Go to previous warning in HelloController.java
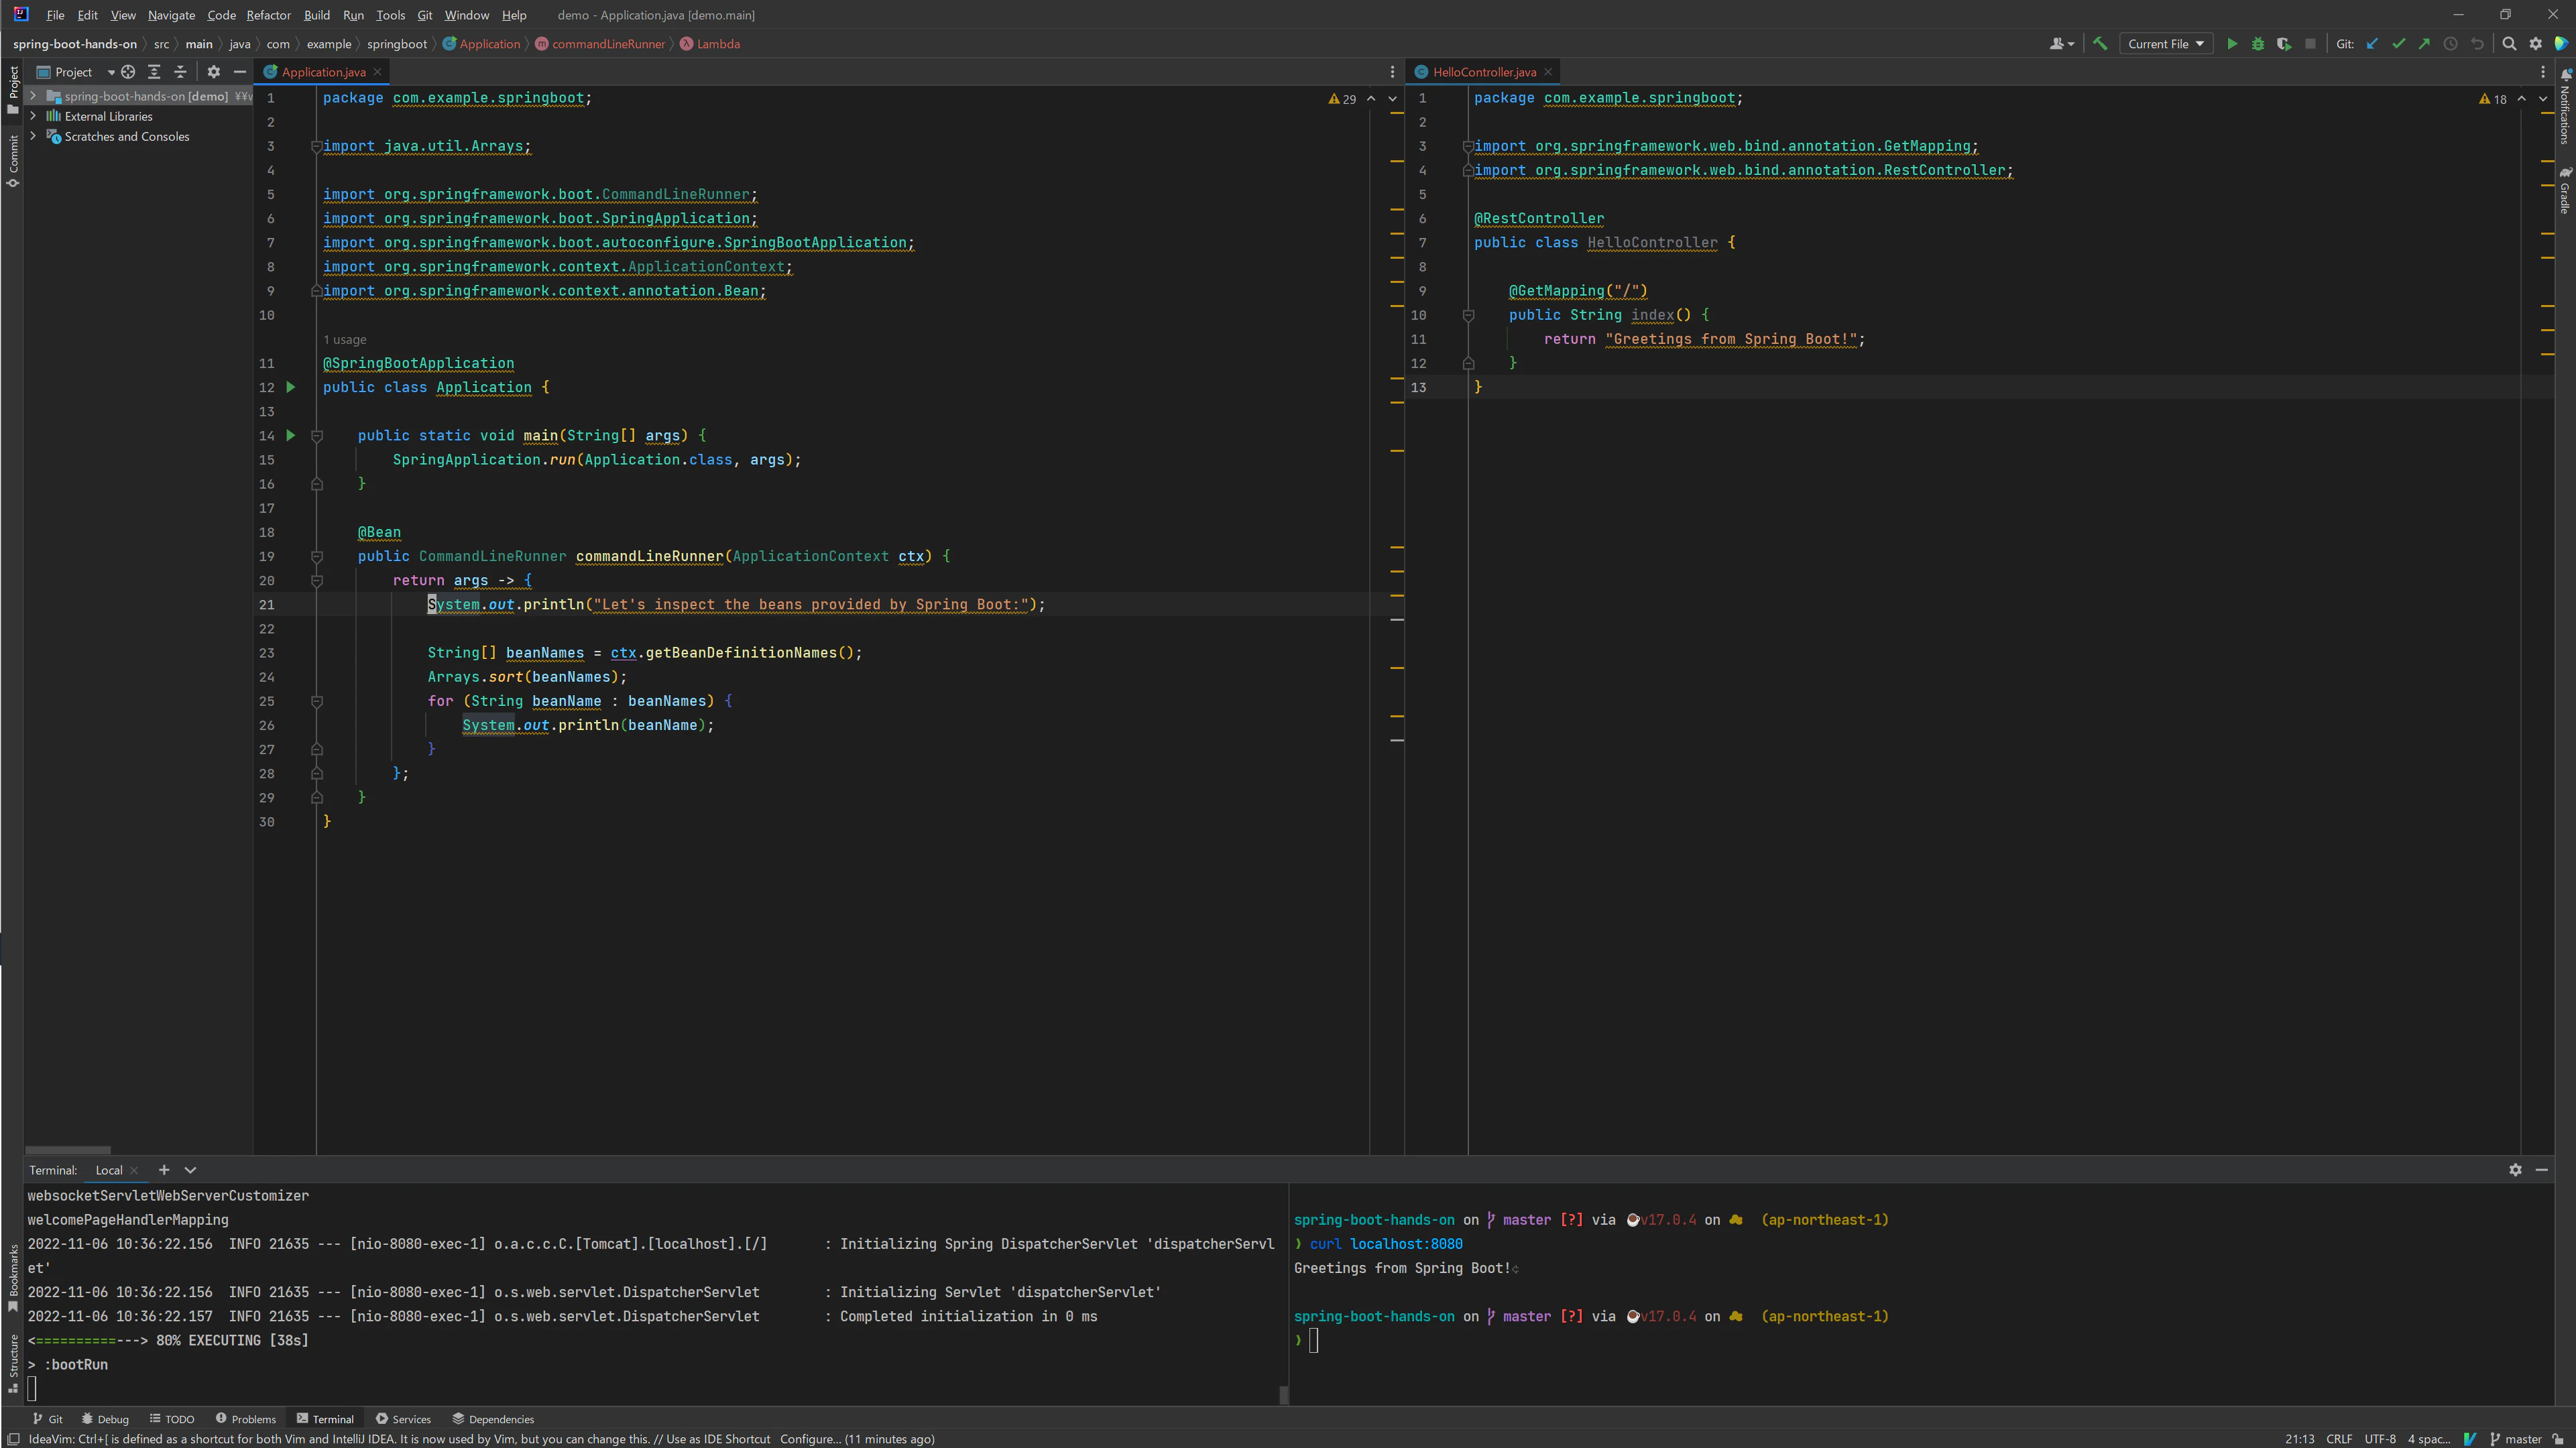Image resolution: width=2576 pixels, height=1448 pixels. (x=2521, y=98)
